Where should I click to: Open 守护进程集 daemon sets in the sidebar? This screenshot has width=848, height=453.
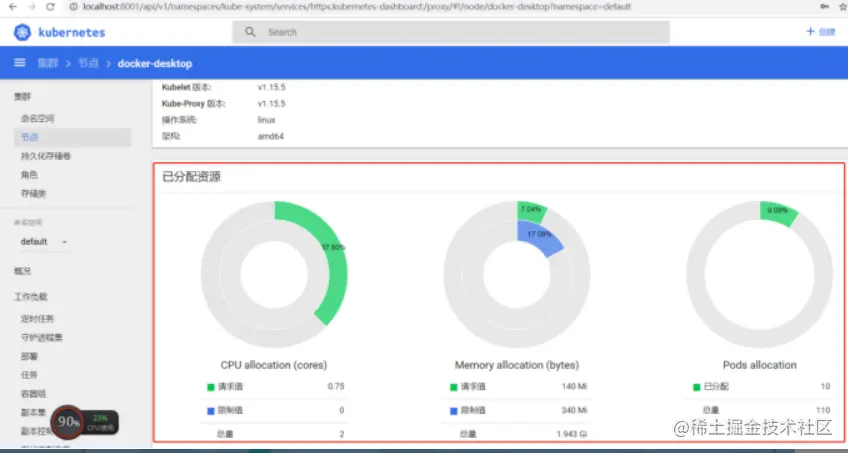coord(42,337)
